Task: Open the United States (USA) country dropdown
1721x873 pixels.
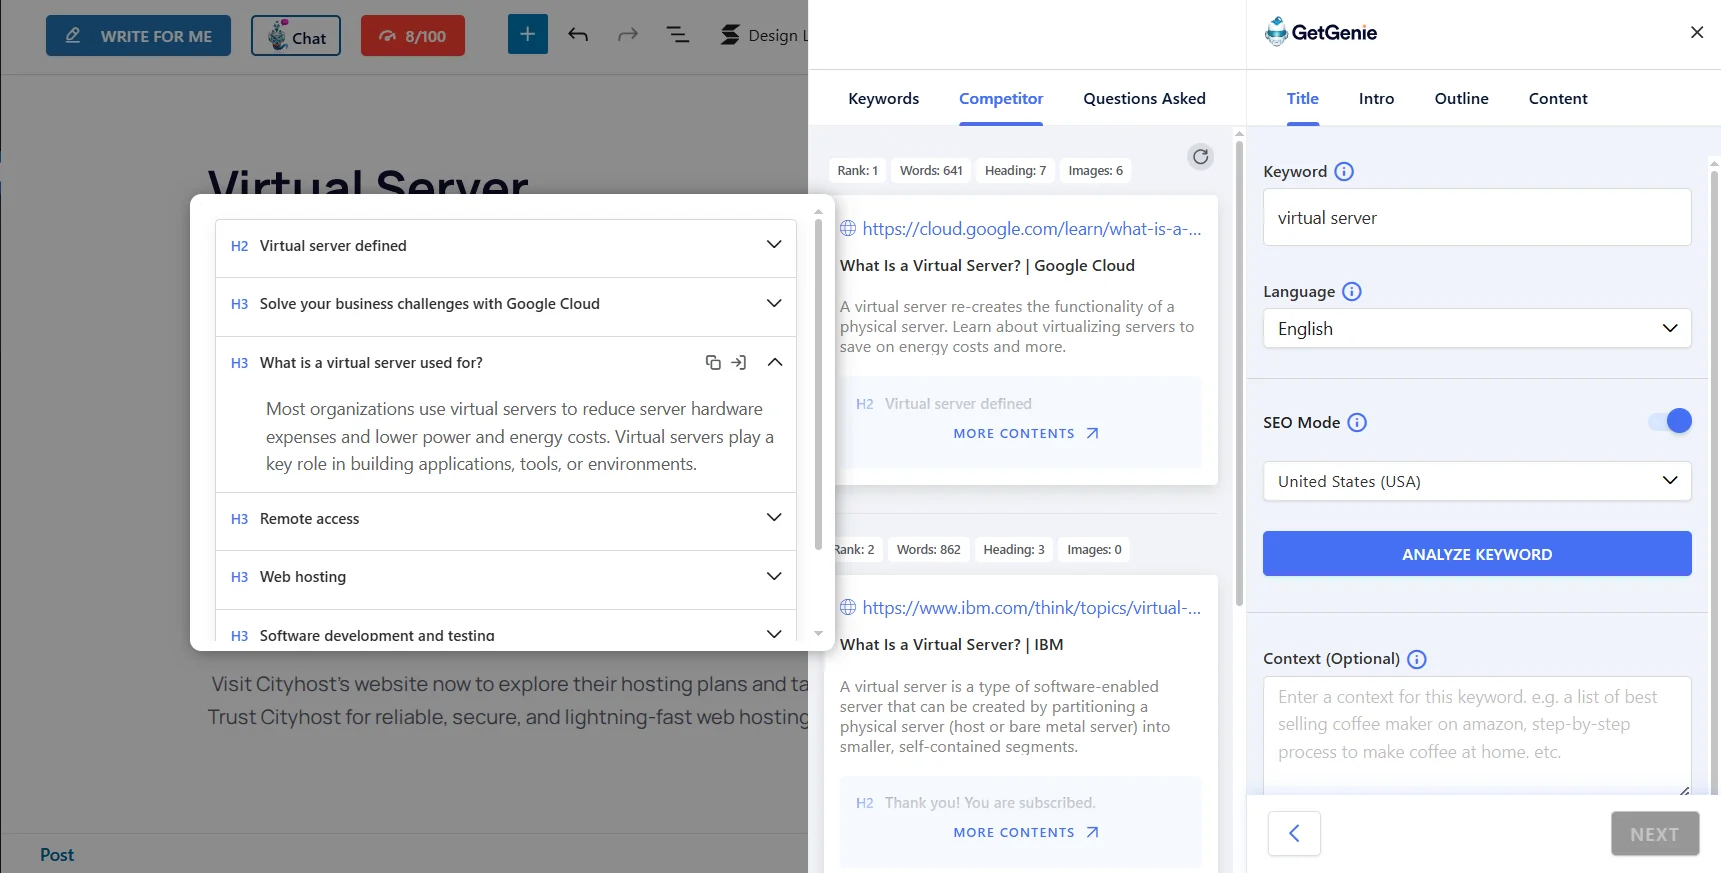Action: [1477, 481]
